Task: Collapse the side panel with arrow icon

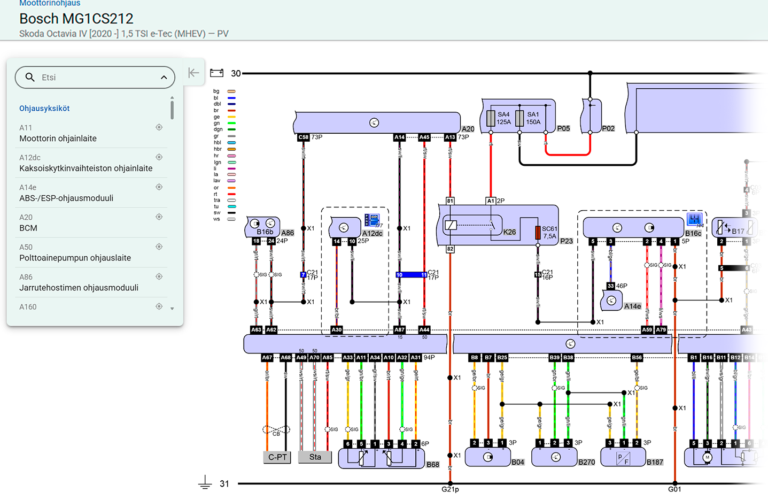Action: tap(194, 72)
